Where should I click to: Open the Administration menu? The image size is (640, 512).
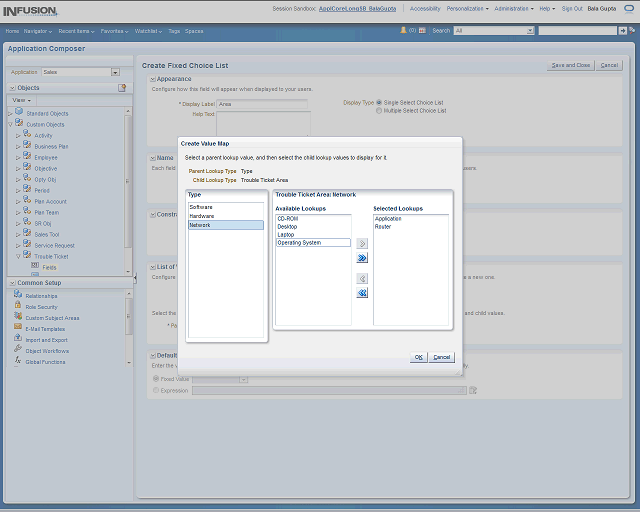pyautogui.click(x=514, y=8)
